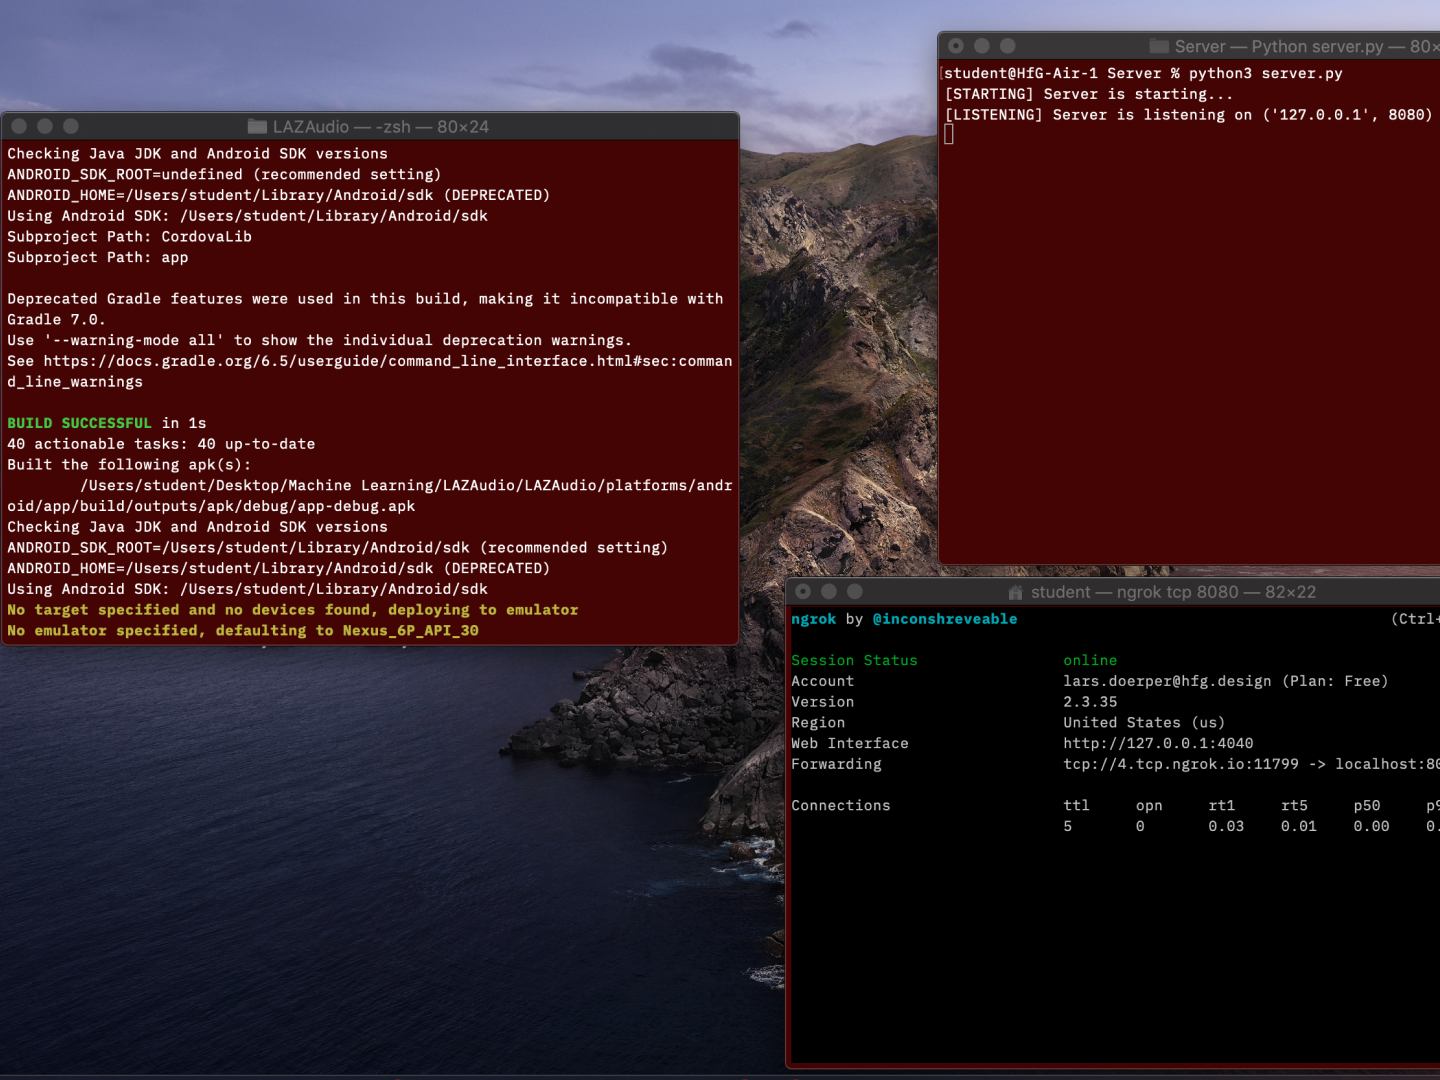Click the 'opn' column header
This screenshot has width=1440, height=1080.
(x=1149, y=805)
